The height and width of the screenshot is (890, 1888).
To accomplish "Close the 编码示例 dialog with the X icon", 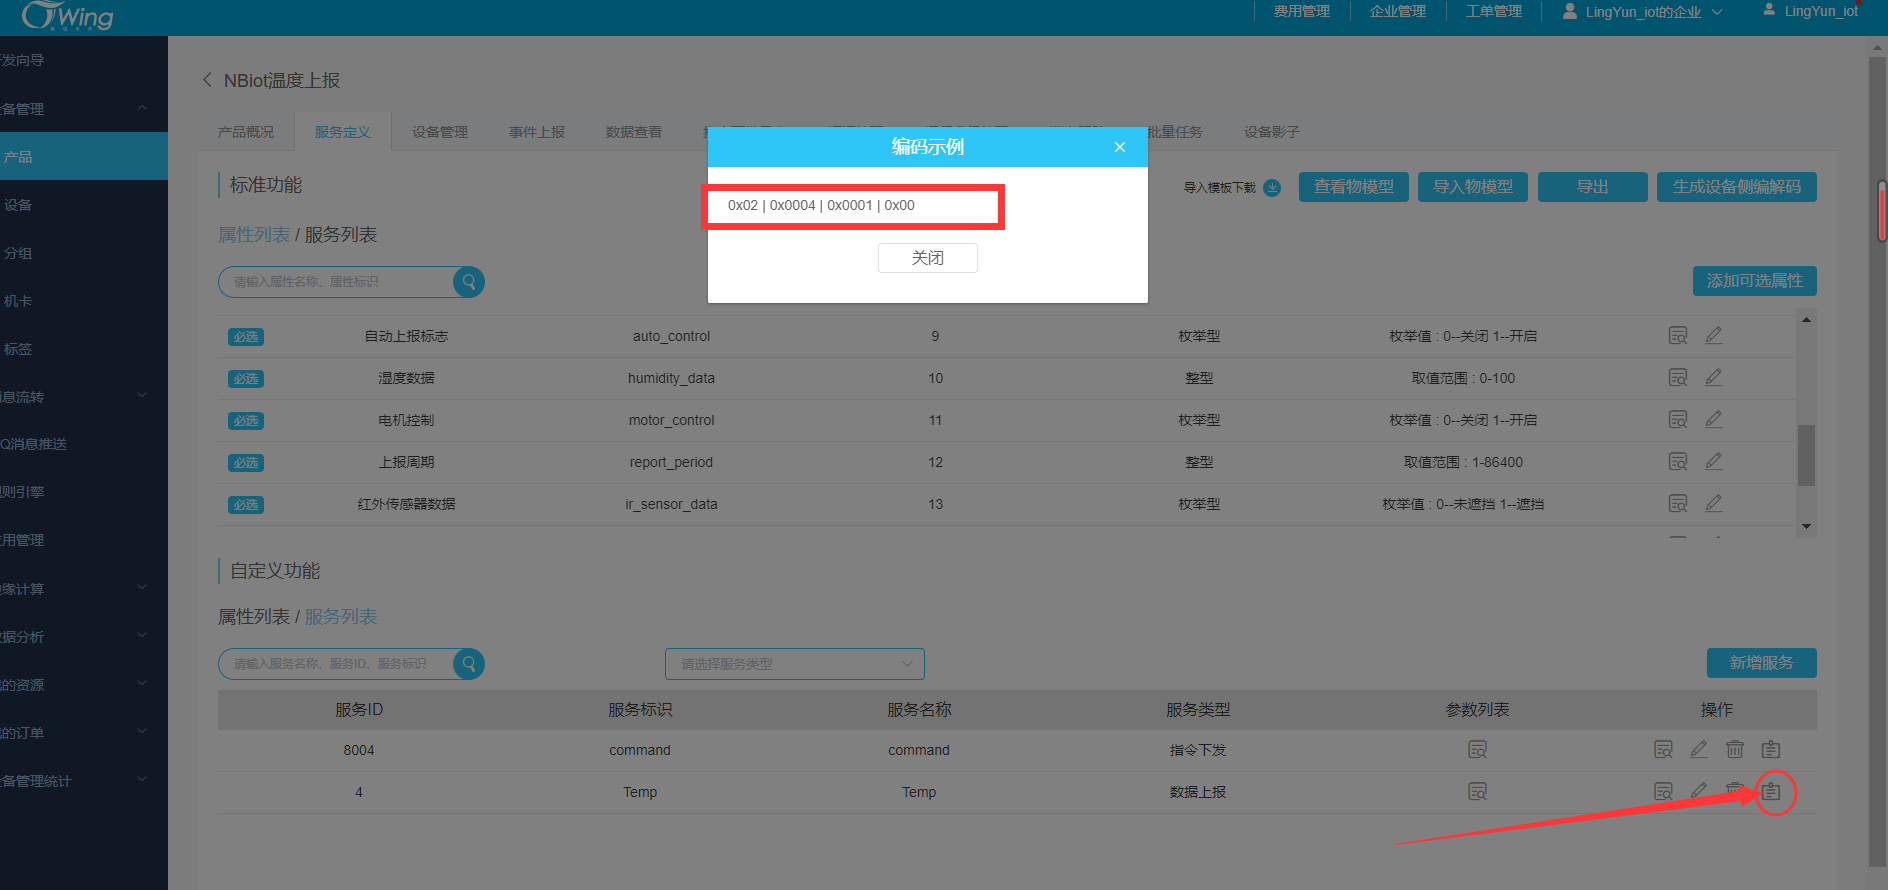I will (x=1120, y=147).
